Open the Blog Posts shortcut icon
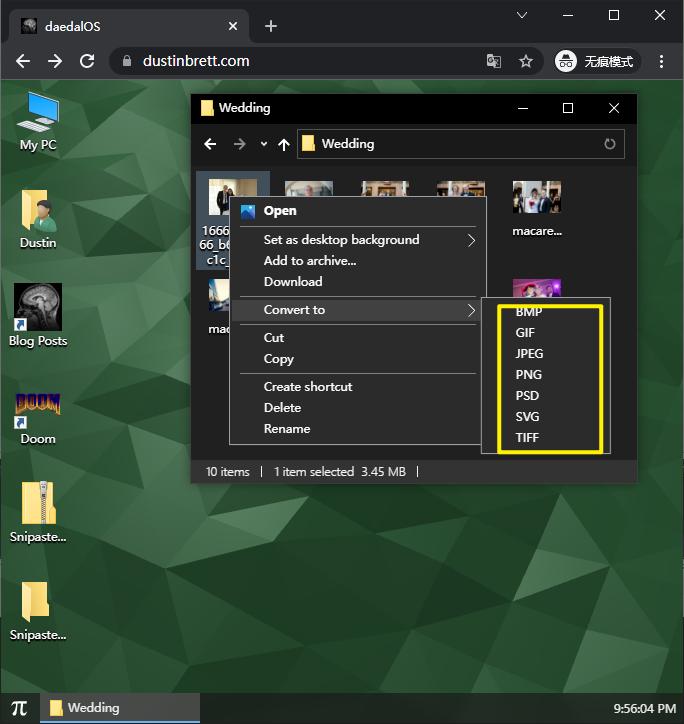The width and height of the screenshot is (684, 724). 38,315
